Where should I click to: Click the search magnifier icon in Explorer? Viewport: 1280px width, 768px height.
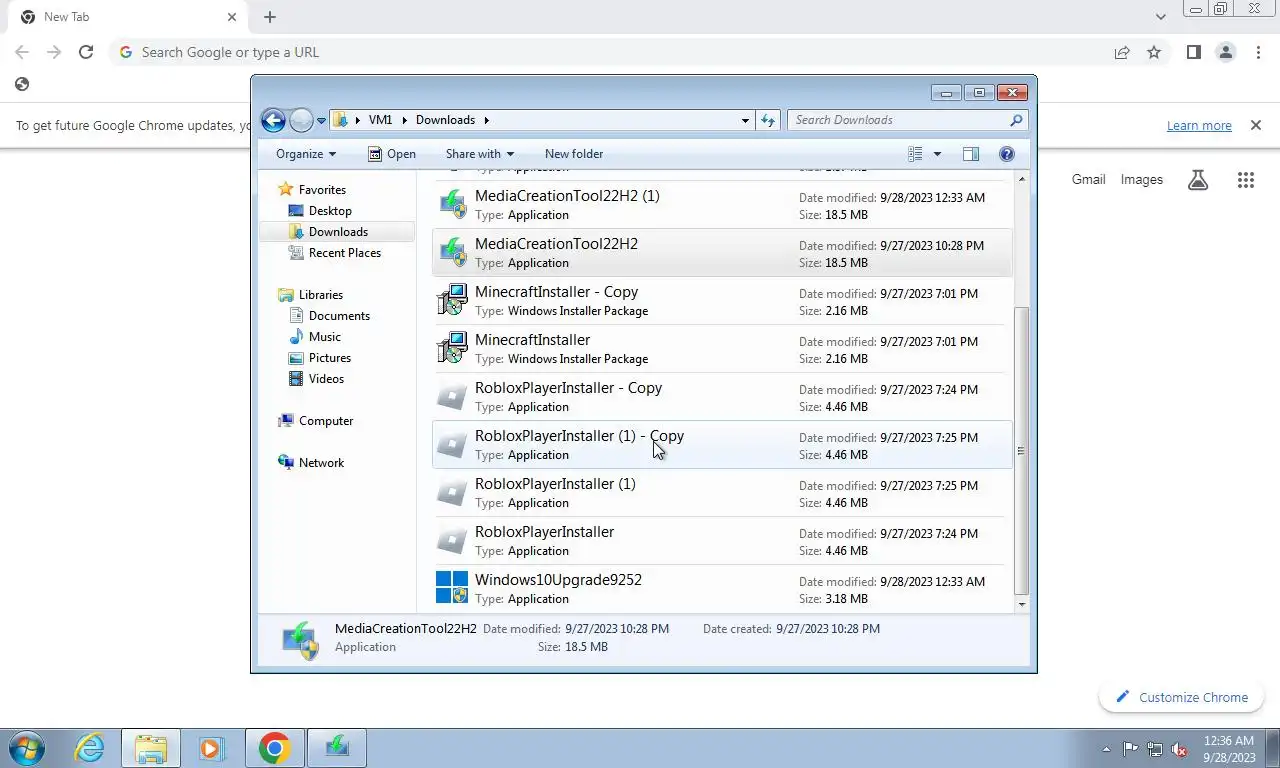(1017, 120)
